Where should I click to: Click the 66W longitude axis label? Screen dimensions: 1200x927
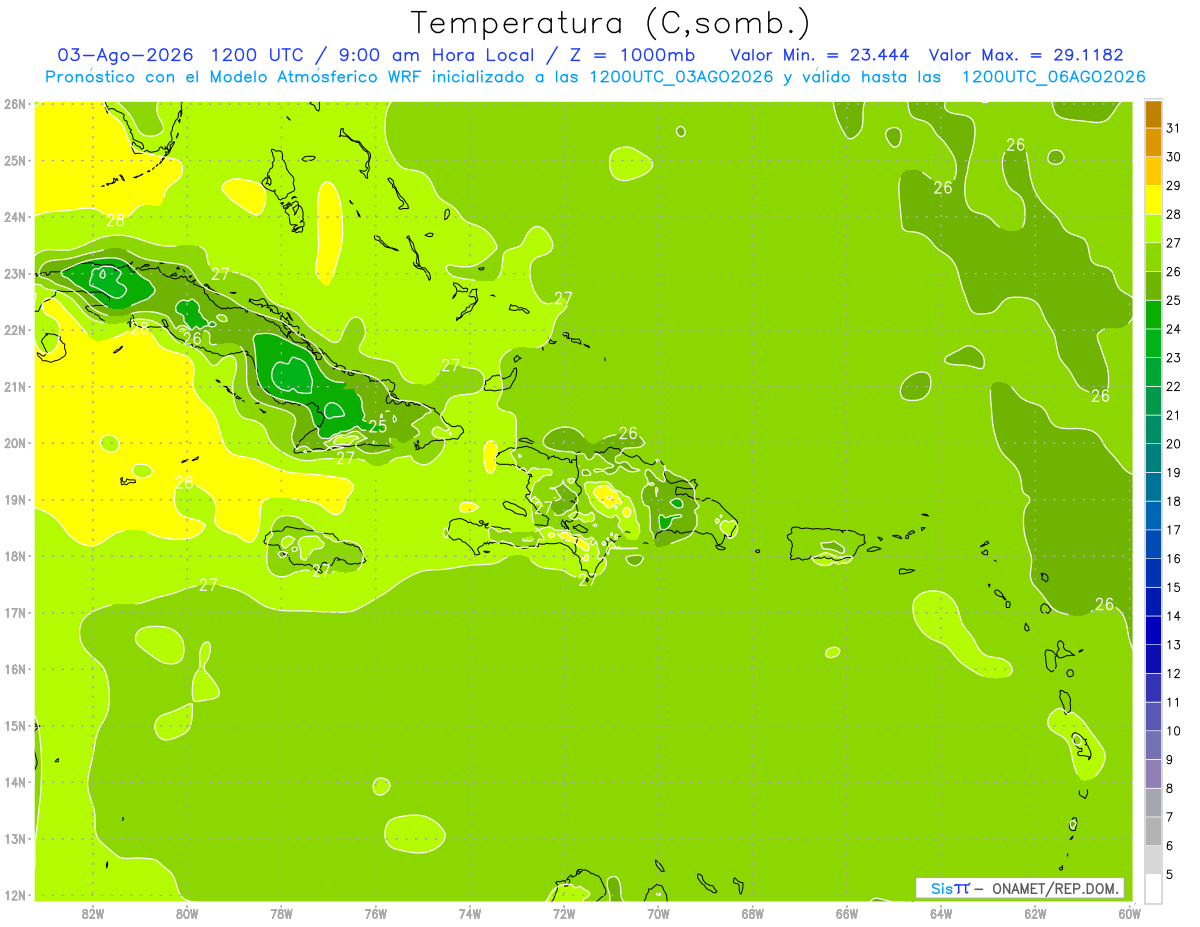(x=847, y=913)
